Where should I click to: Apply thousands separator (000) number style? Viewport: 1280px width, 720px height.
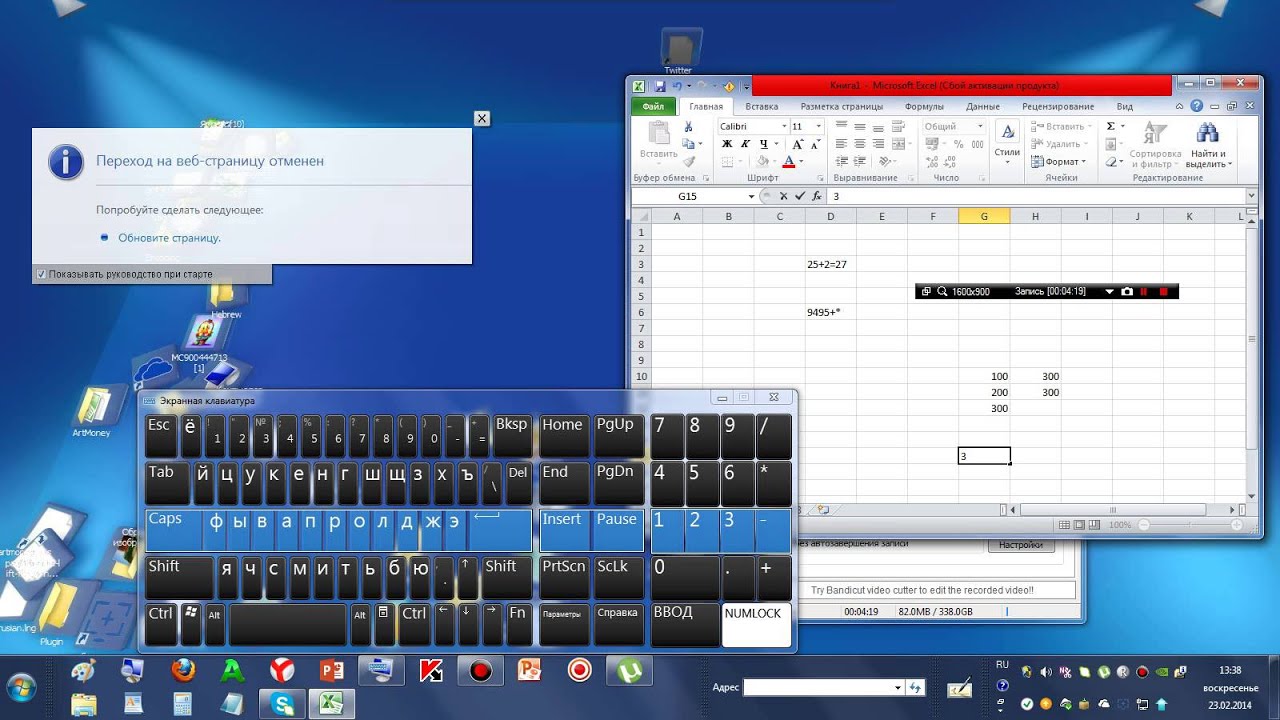tap(976, 144)
